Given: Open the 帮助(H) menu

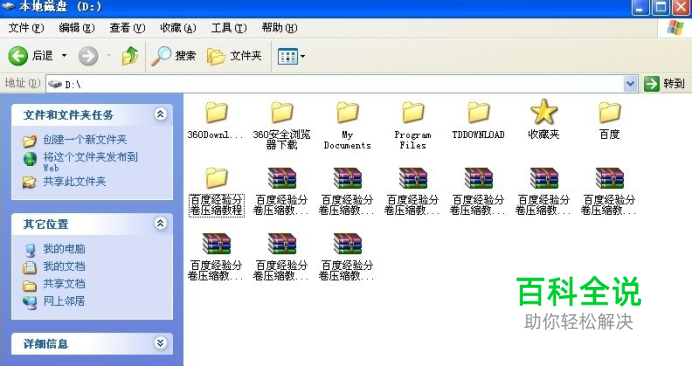Looking at the screenshot, I should 279,28.
